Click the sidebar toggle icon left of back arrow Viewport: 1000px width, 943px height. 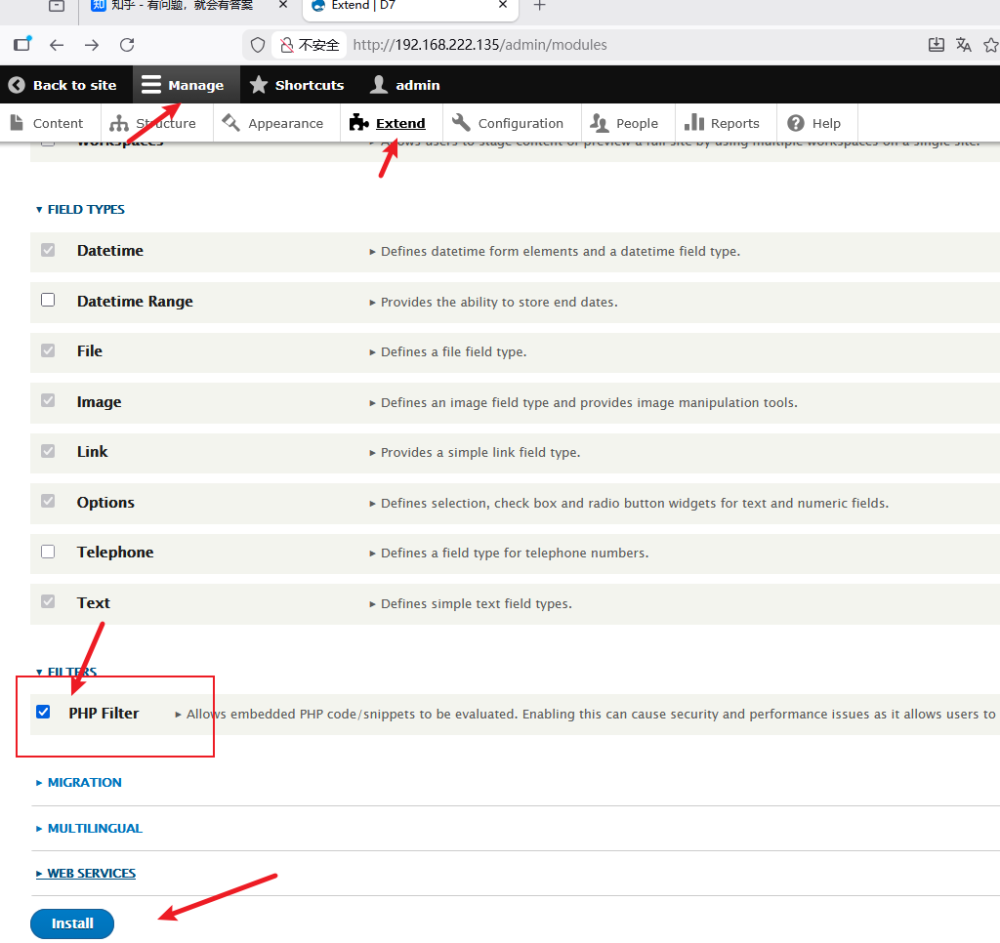point(22,44)
